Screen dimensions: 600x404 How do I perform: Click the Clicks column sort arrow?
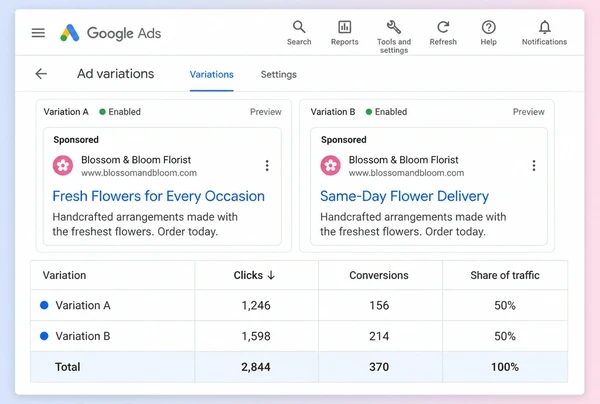(x=271, y=275)
